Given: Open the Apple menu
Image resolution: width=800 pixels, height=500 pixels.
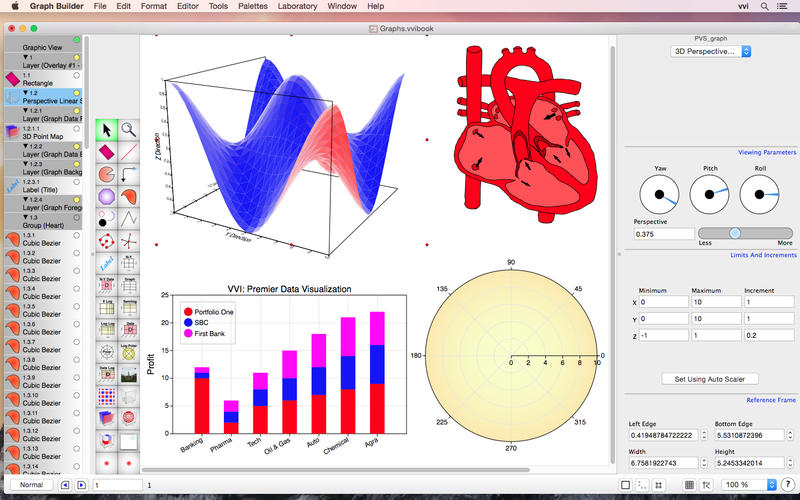Looking at the screenshot, I should [x=15, y=6].
